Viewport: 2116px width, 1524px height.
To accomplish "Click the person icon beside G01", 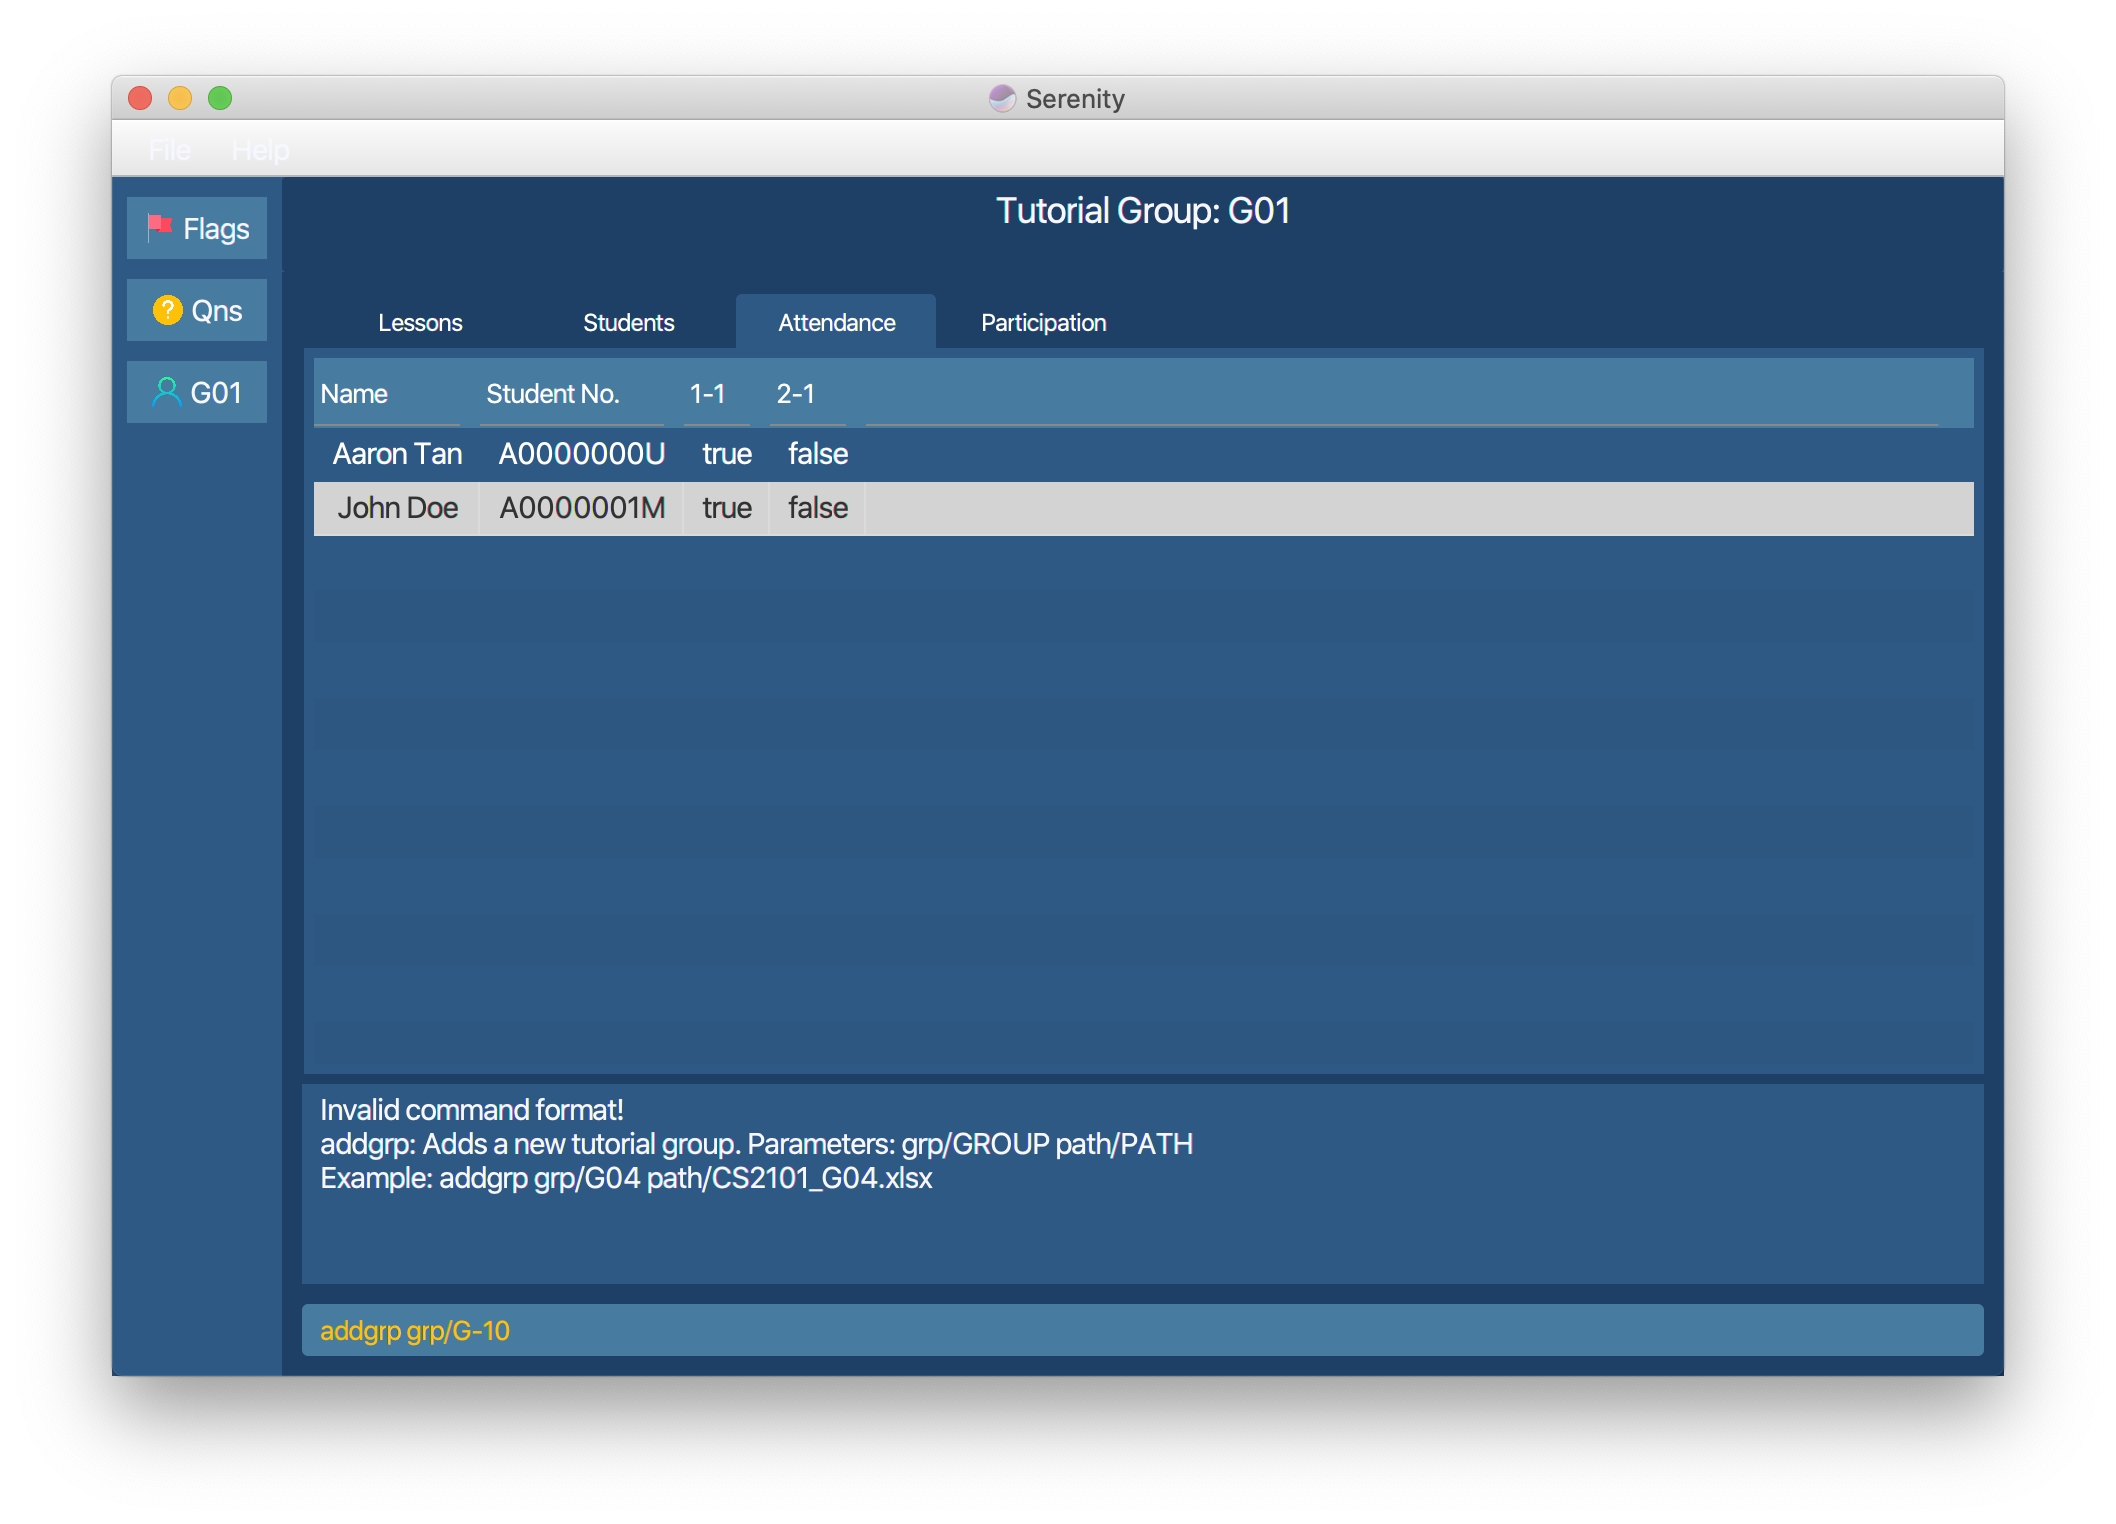I will pos(166,392).
